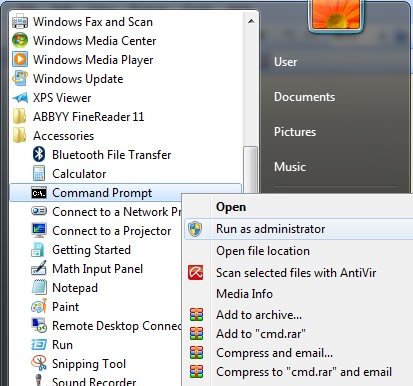This screenshot has height=386, width=413.
Task: Click WinRAR icon beside Compress to cmd.rar and email
Action: click(196, 371)
